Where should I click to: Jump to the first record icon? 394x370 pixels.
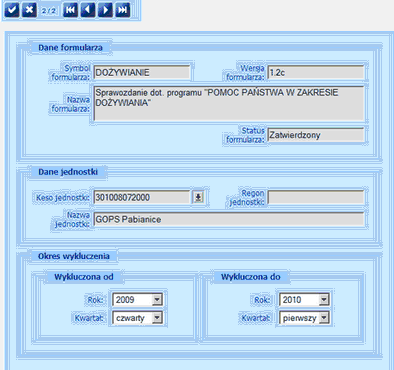click(x=70, y=10)
